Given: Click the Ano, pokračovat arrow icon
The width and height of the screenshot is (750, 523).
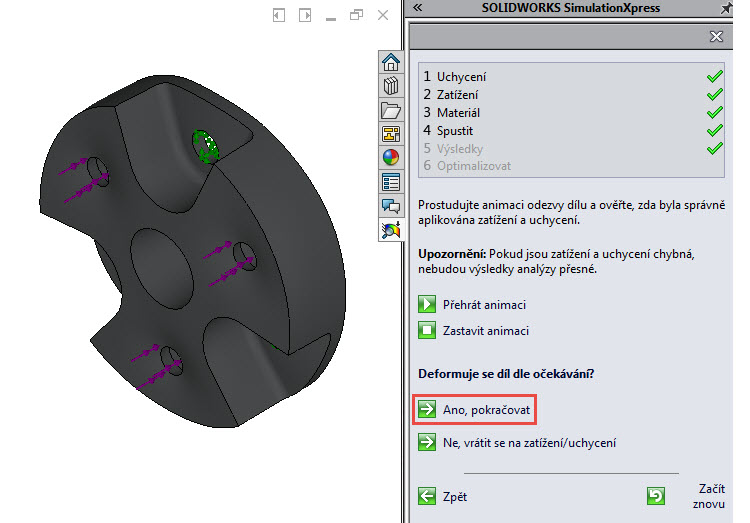Looking at the screenshot, I should 427,409.
